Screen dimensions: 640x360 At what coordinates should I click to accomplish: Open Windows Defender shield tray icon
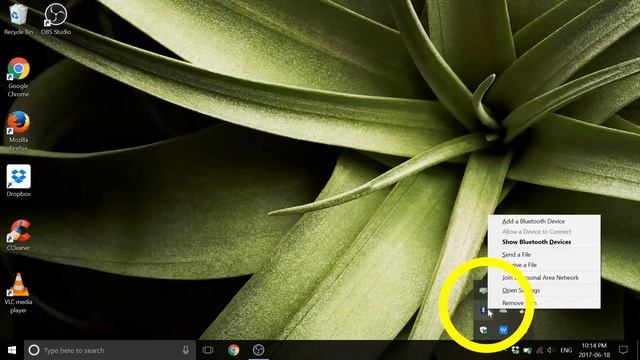(483, 330)
